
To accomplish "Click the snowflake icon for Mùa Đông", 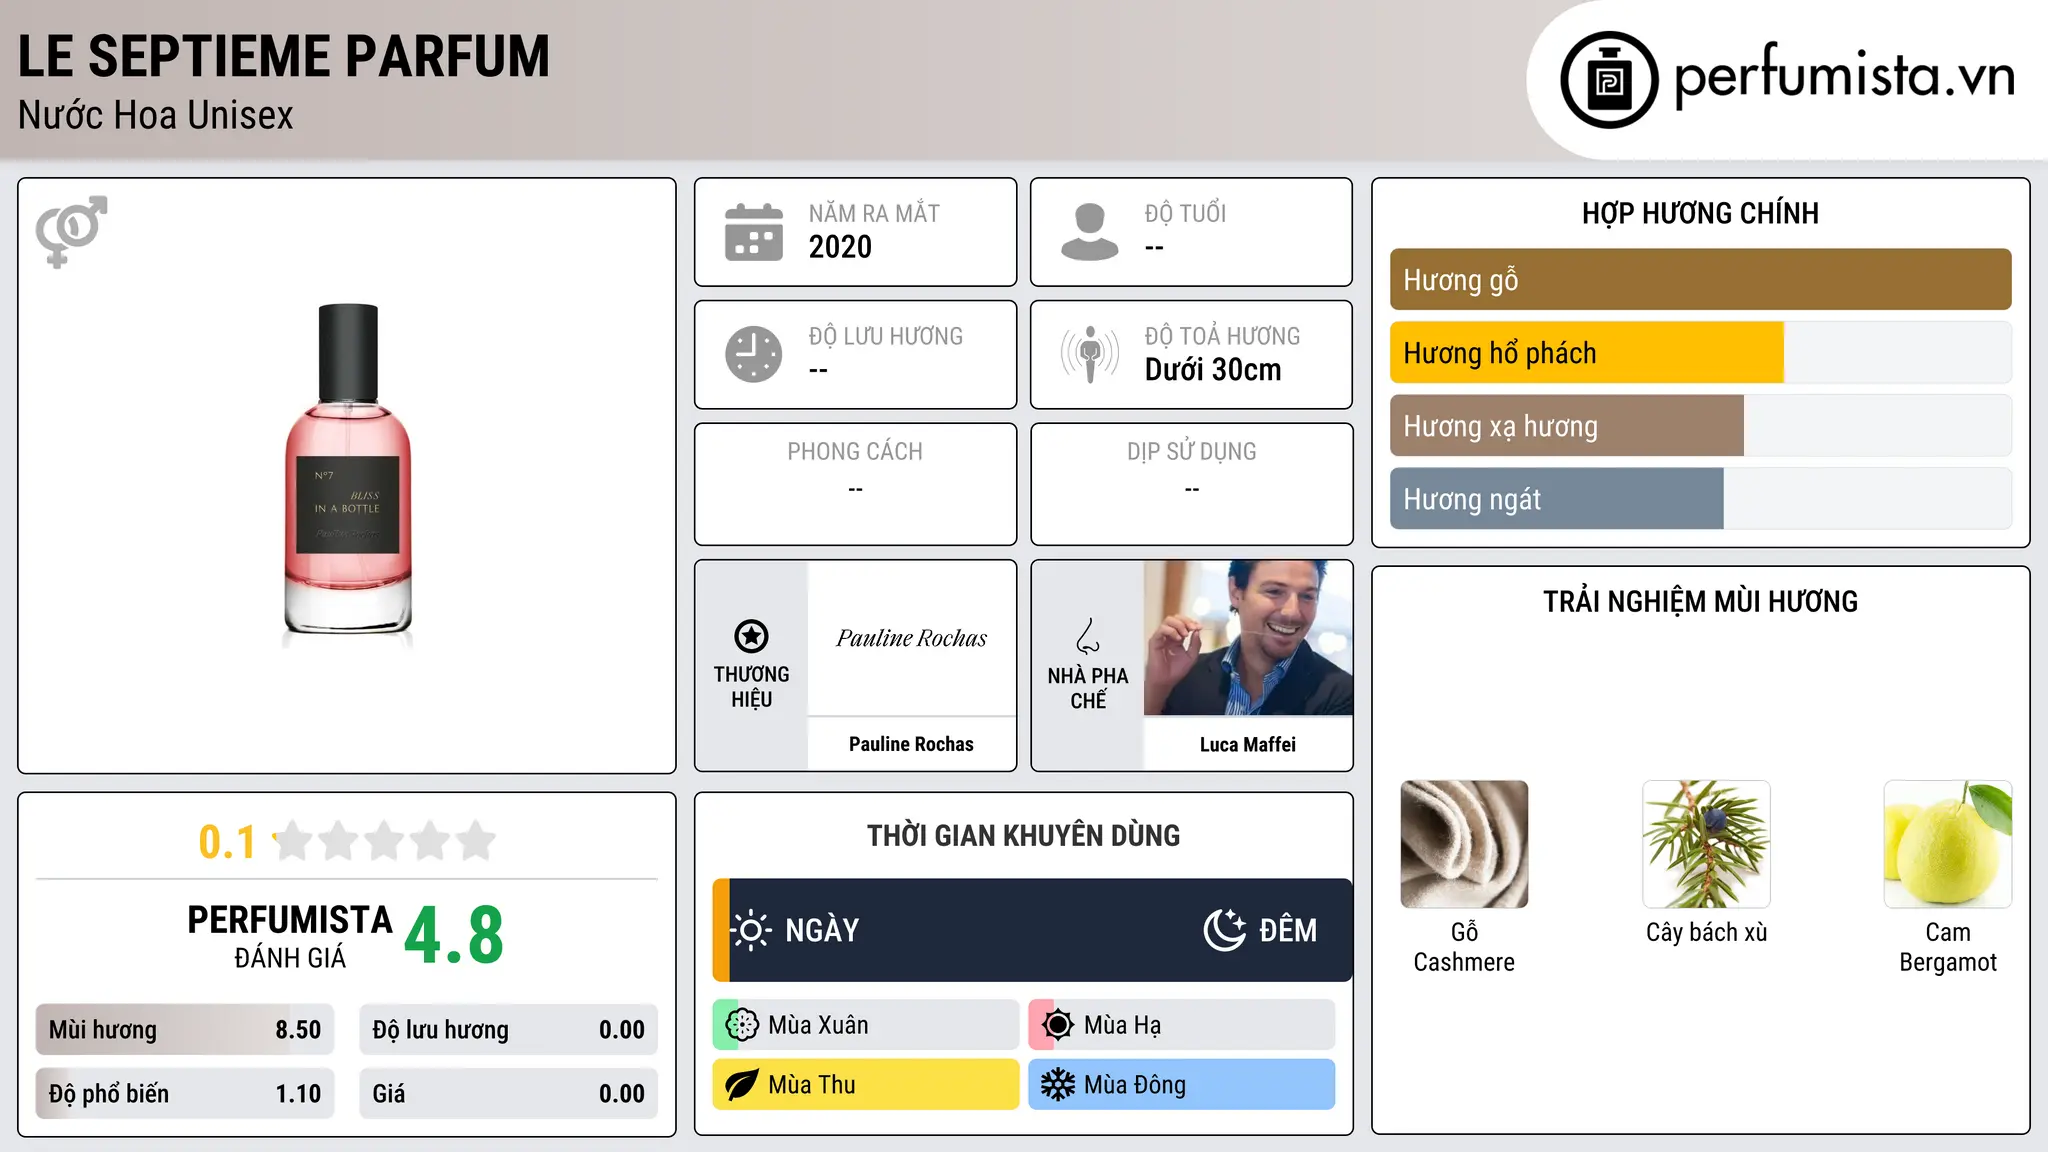I will 1057,1085.
